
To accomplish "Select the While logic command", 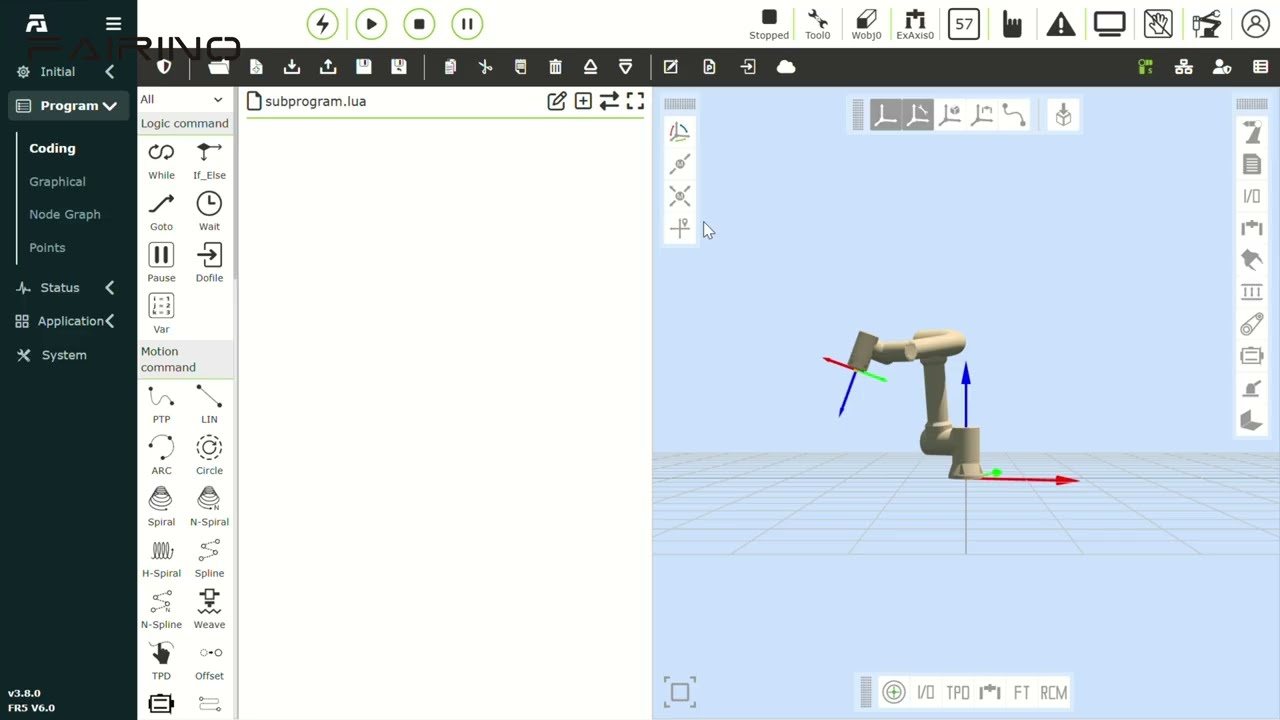I will (161, 160).
